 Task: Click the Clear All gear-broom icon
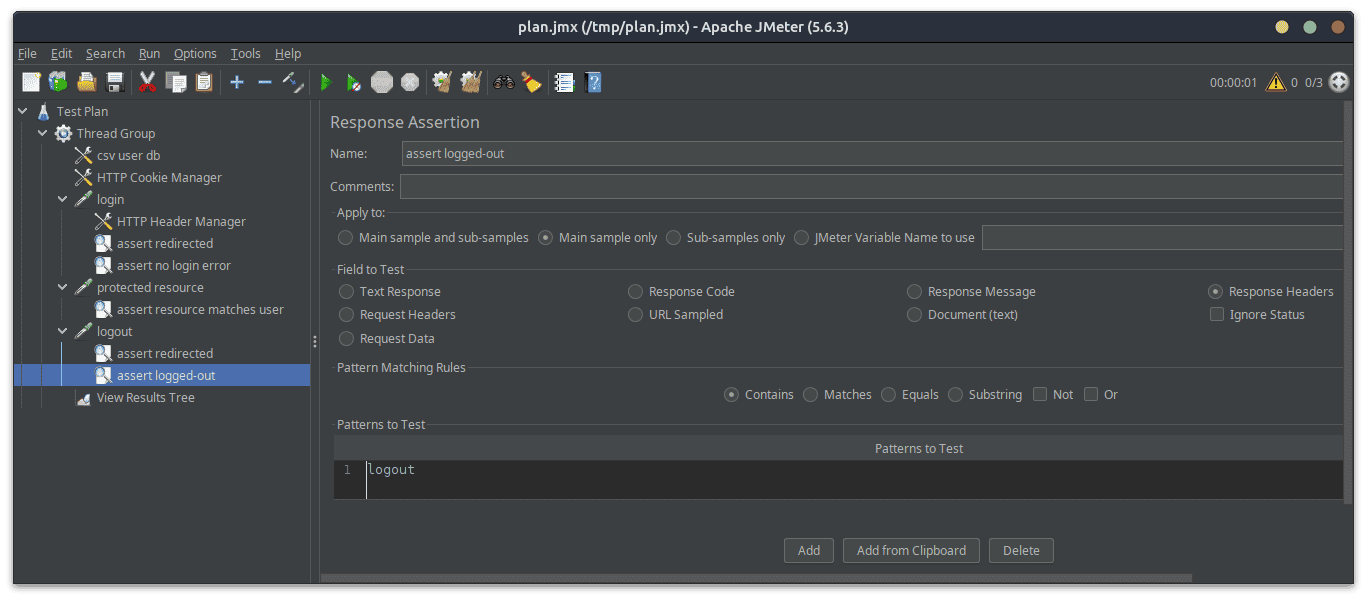[471, 82]
